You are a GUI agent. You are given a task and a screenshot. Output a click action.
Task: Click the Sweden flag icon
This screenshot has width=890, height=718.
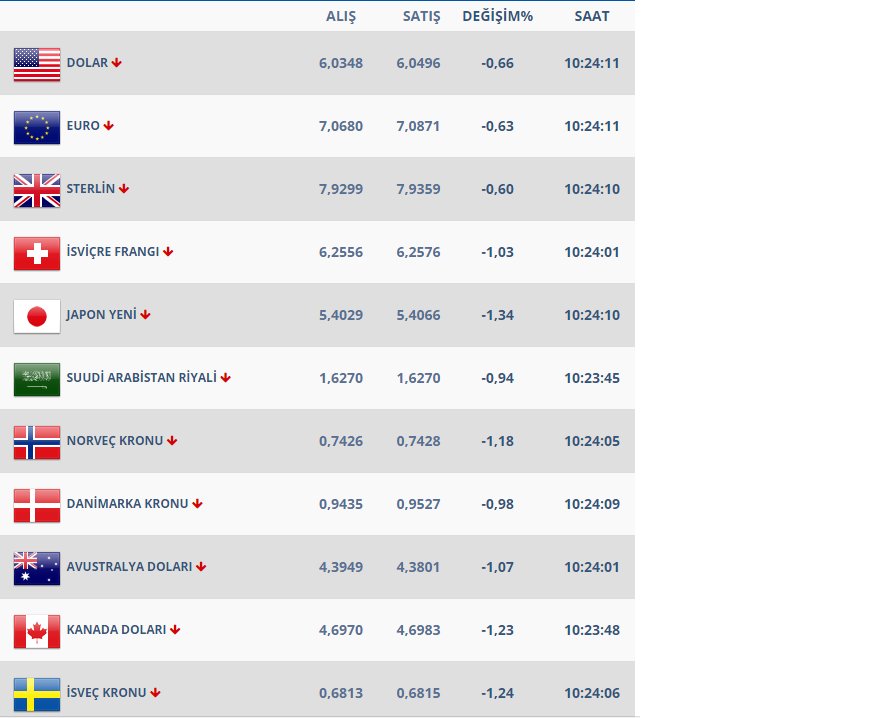[x=37, y=694]
